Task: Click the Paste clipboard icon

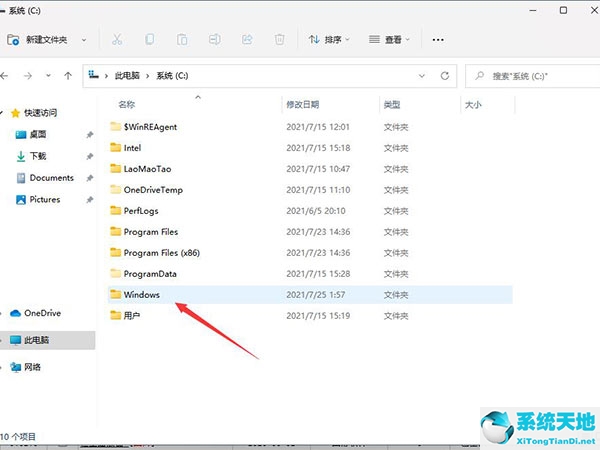Action: [182, 39]
